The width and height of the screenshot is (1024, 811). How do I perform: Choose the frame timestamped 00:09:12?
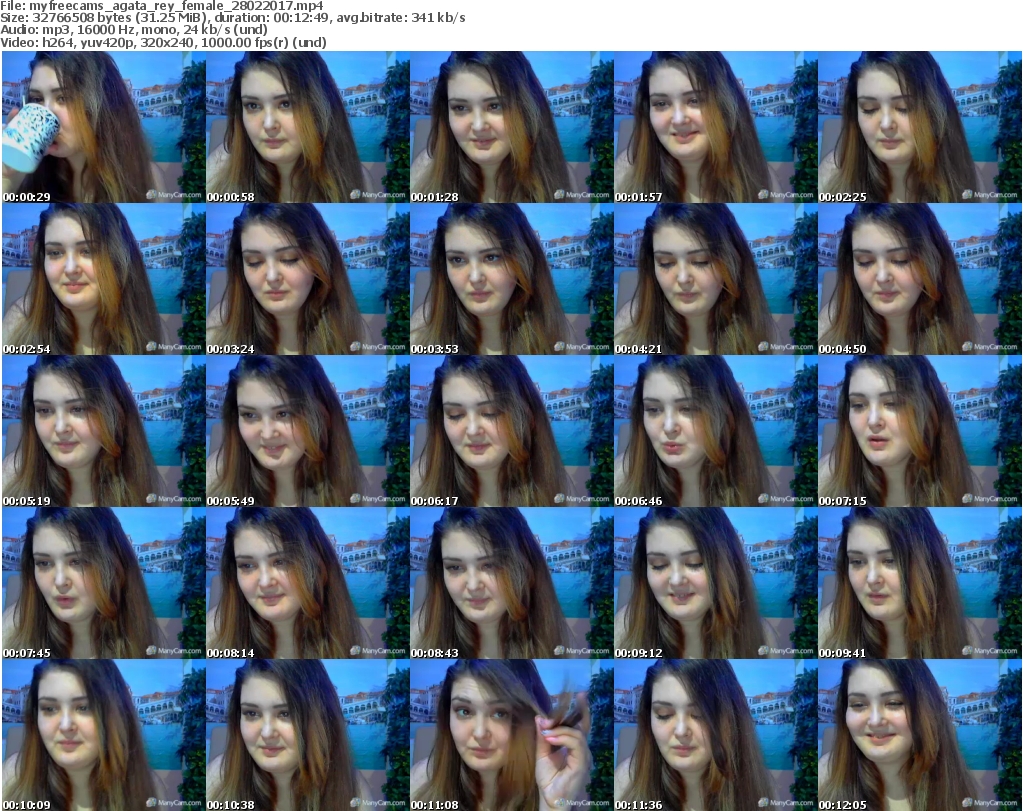(715, 583)
